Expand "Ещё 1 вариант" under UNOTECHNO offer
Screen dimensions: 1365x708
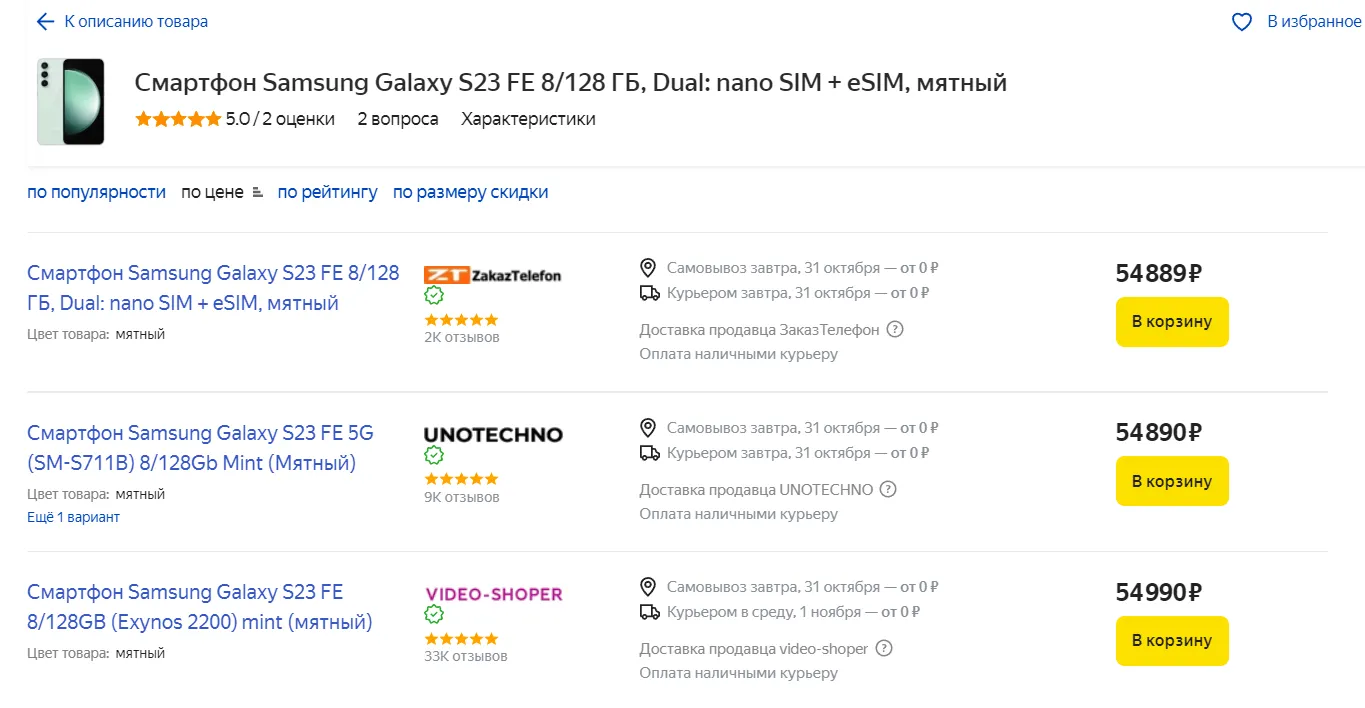coord(73,517)
